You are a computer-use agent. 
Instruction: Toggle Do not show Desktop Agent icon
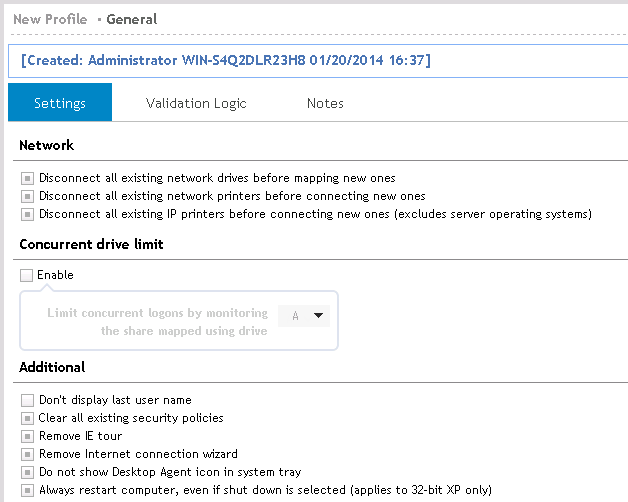coord(27,472)
